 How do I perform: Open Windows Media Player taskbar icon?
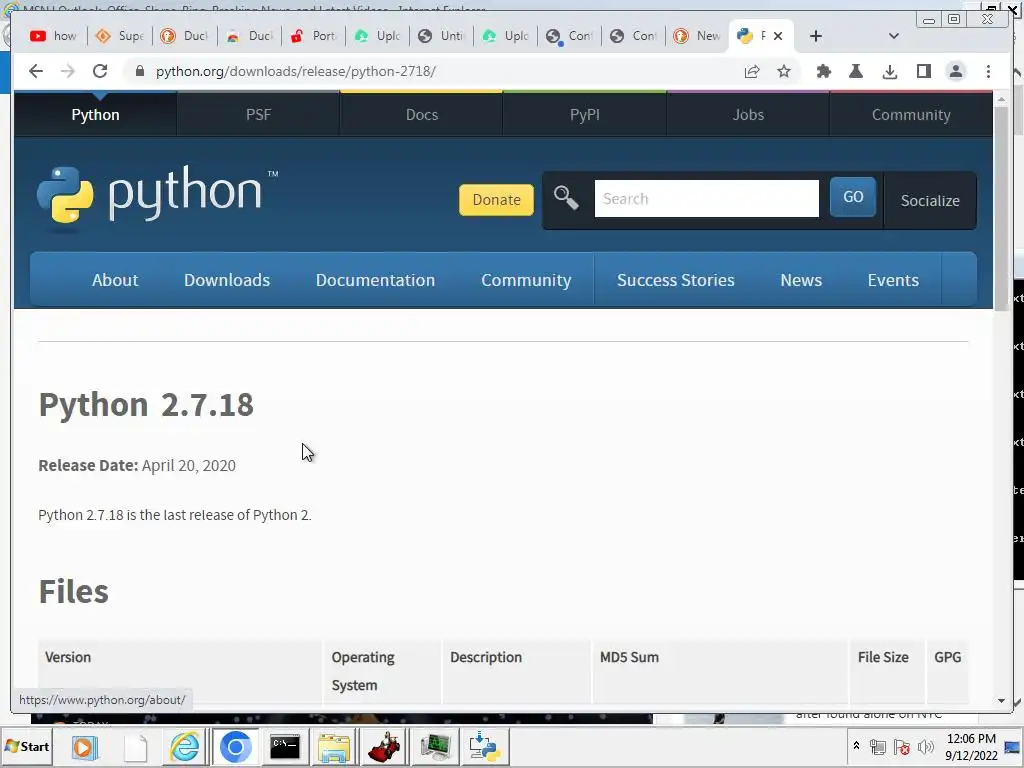coord(84,746)
